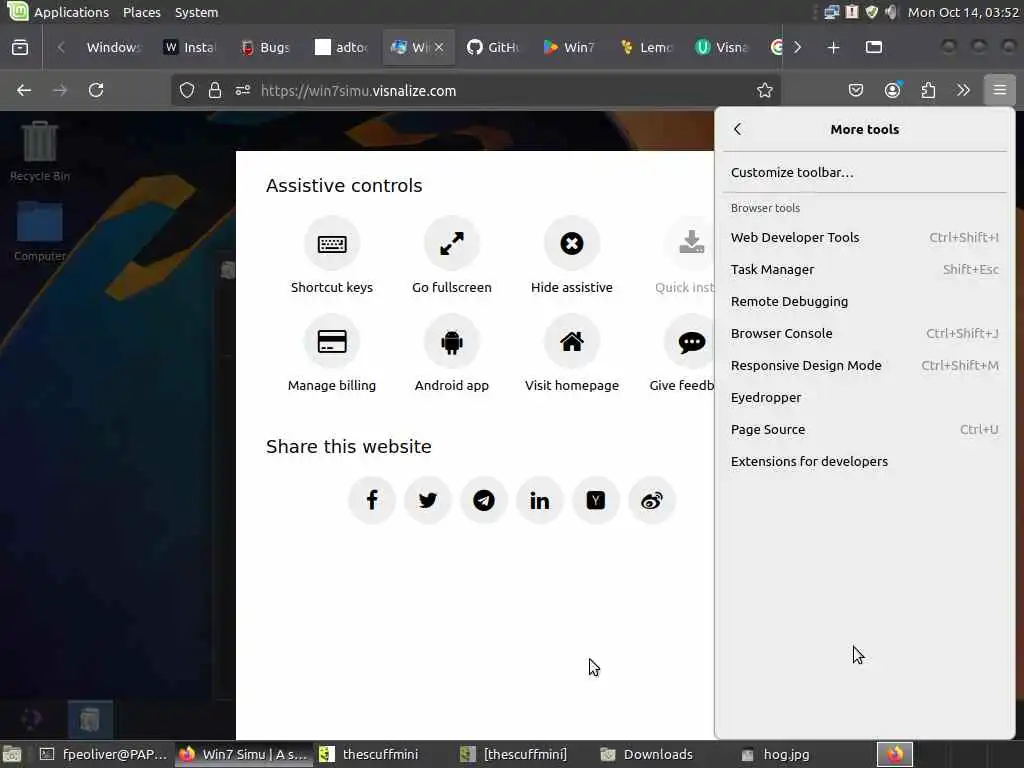Go back from the More tools submenu
This screenshot has width=1024, height=768.
pos(737,129)
